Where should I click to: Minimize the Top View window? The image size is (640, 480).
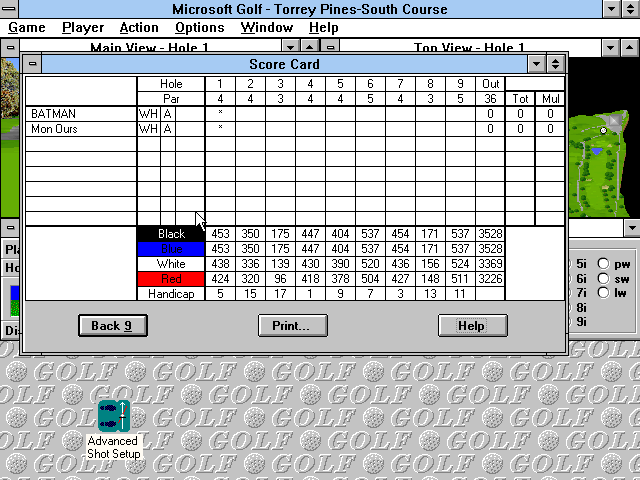pyautogui.click(x=611, y=47)
